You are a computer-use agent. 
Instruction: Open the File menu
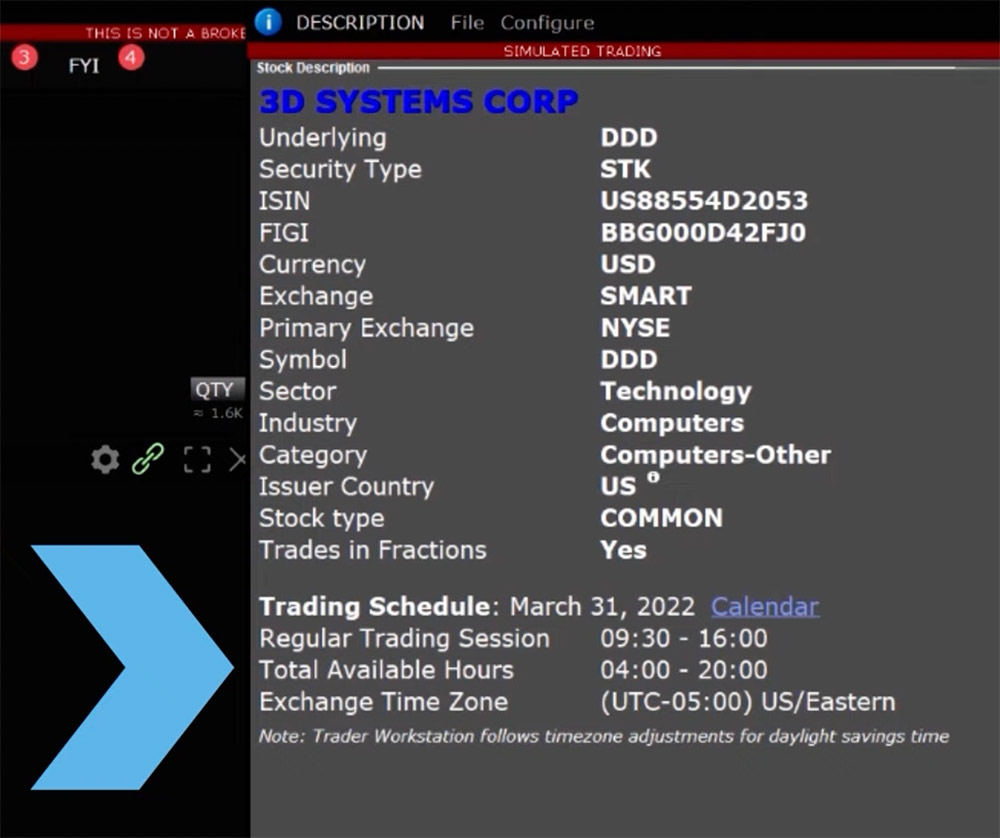coord(466,22)
